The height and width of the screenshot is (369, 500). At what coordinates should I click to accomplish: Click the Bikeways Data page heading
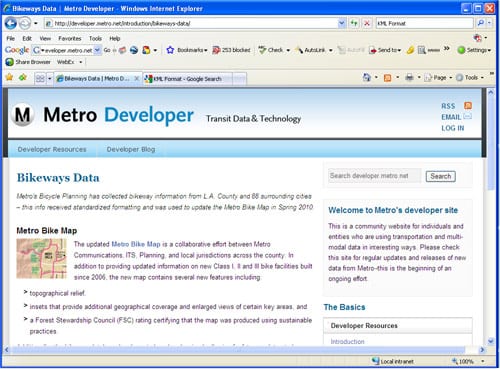pyautogui.click(x=58, y=178)
